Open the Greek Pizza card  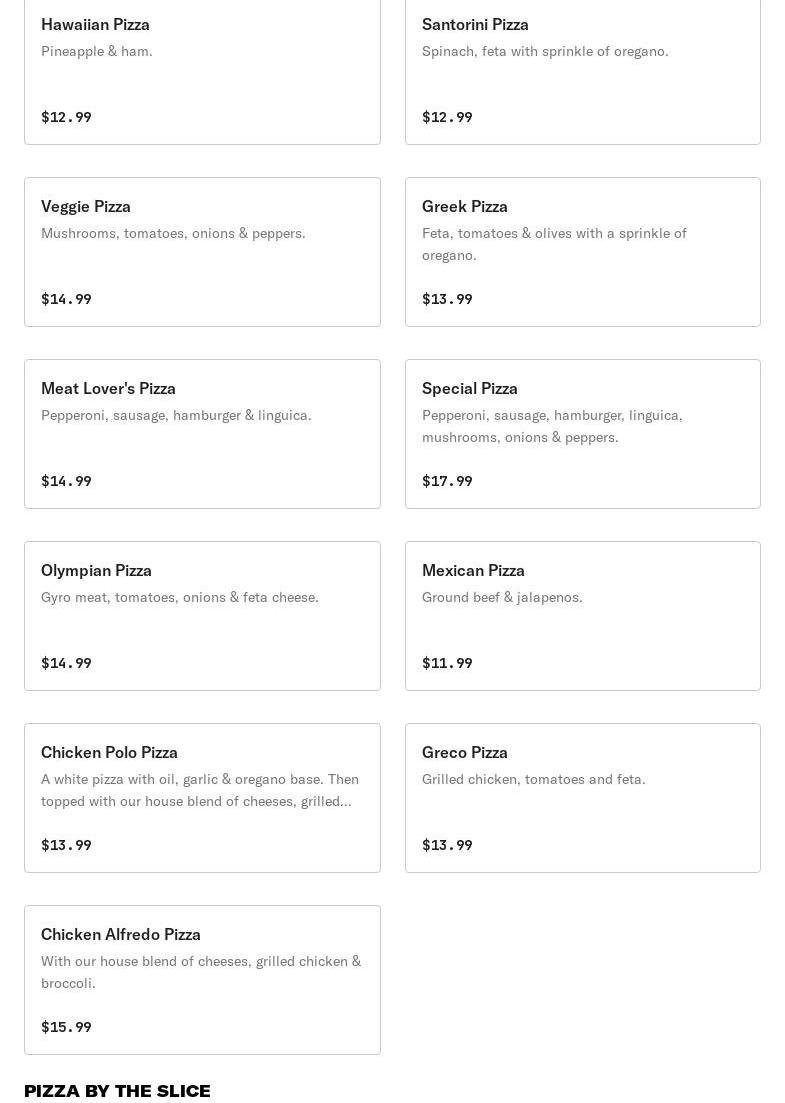(x=582, y=252)
